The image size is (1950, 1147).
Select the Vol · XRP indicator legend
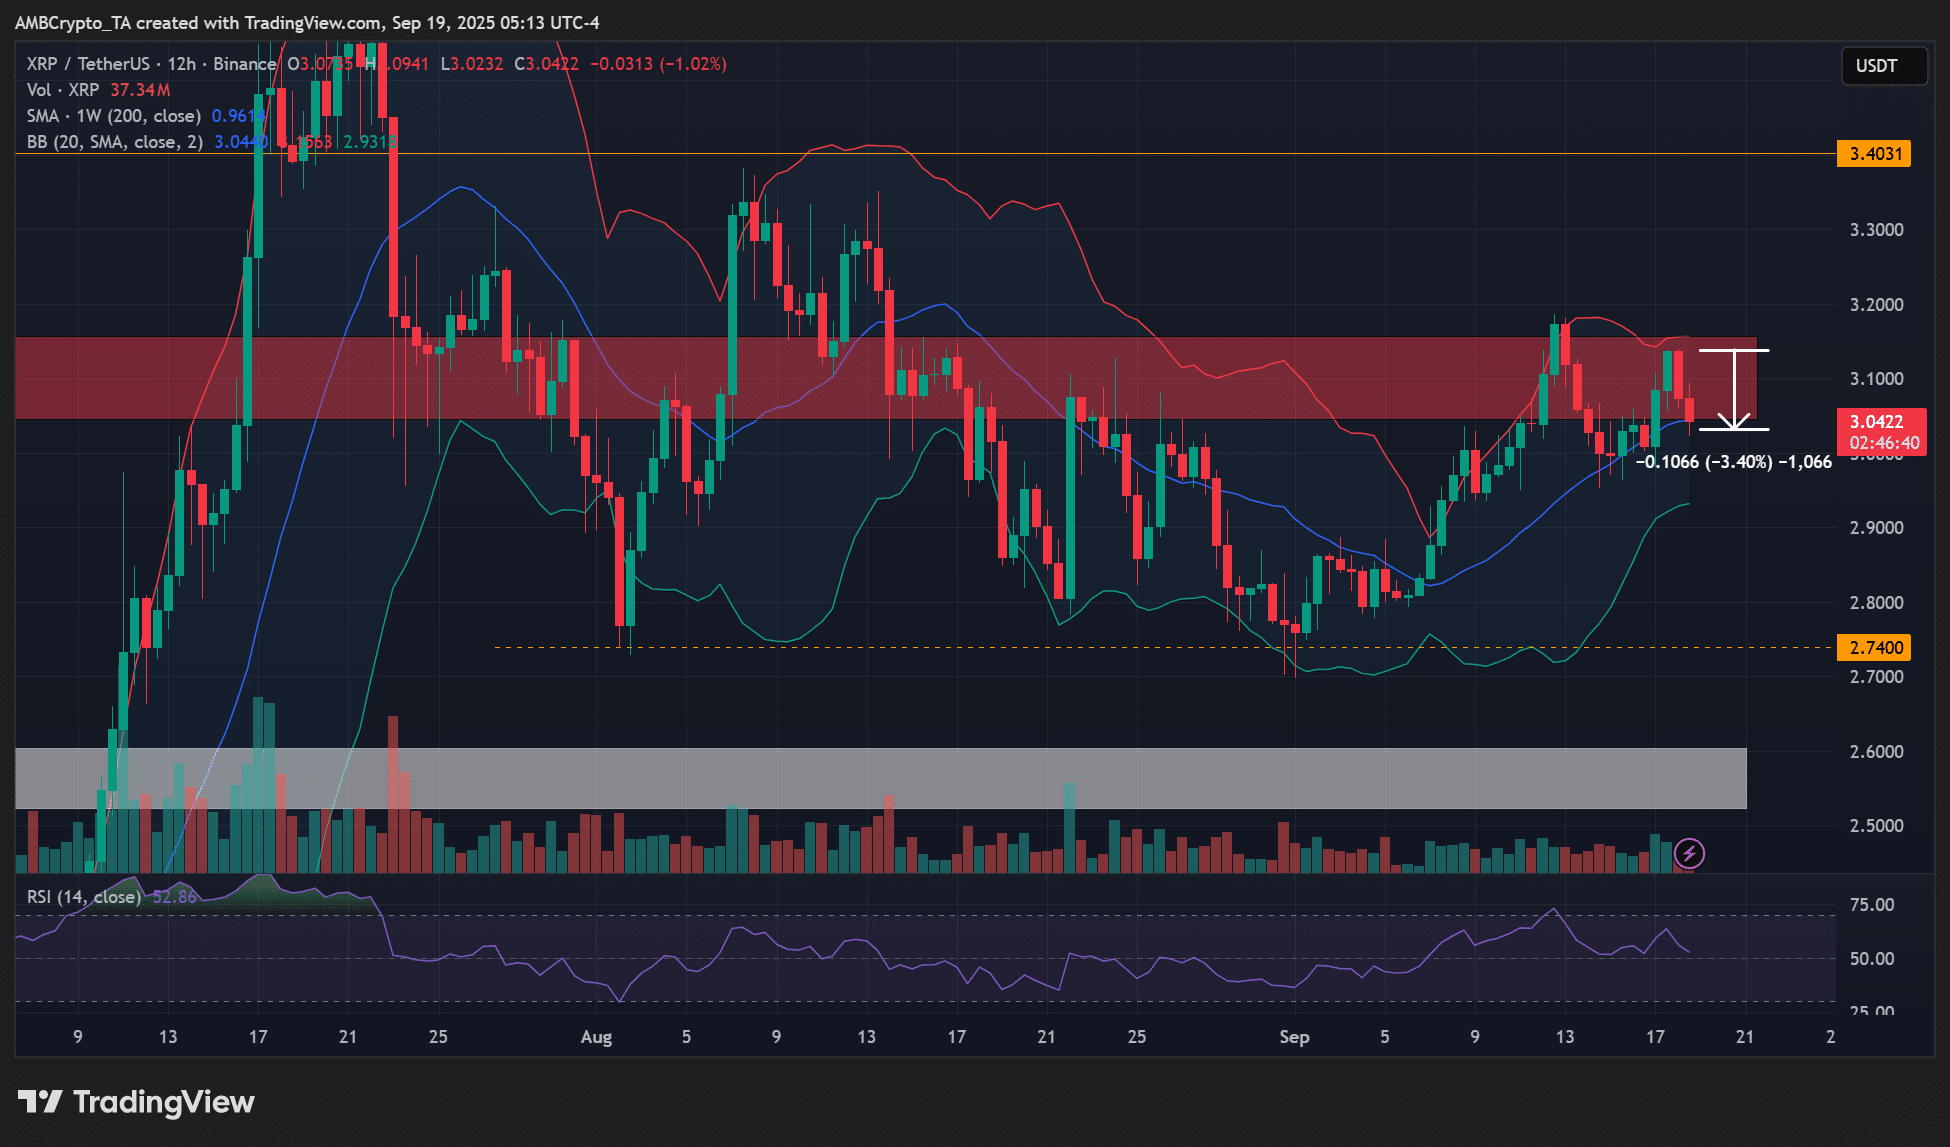pos(63,90)
